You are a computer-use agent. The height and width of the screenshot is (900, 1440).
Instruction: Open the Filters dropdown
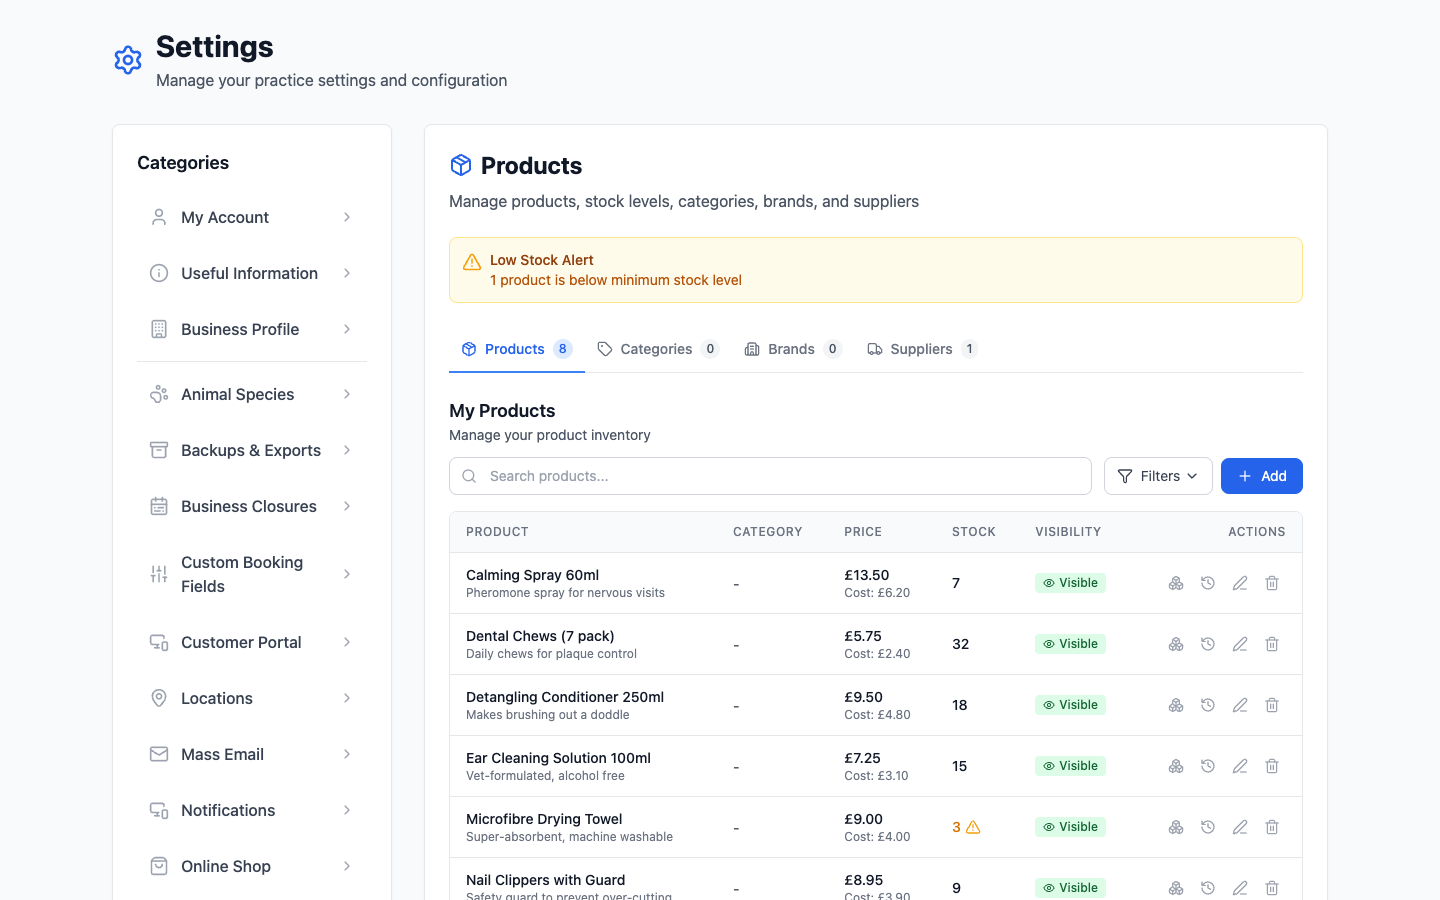pyautogui.click(x=1158, y=476)
